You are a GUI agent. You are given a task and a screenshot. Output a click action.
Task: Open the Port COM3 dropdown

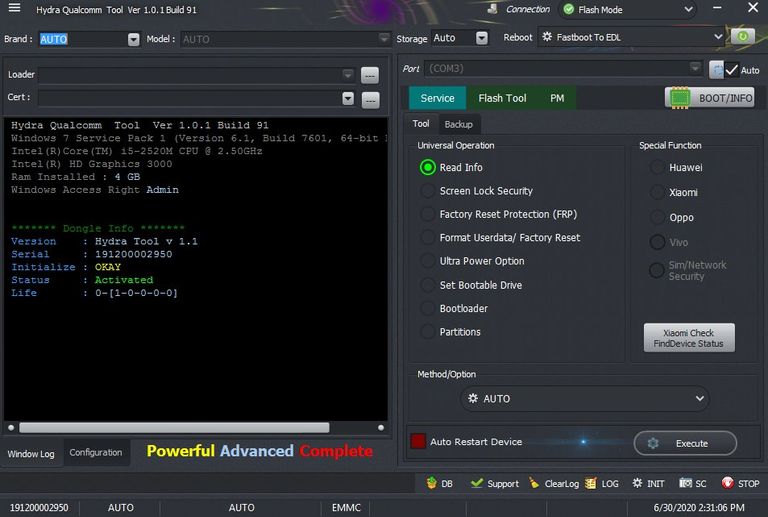click(695, 68)
